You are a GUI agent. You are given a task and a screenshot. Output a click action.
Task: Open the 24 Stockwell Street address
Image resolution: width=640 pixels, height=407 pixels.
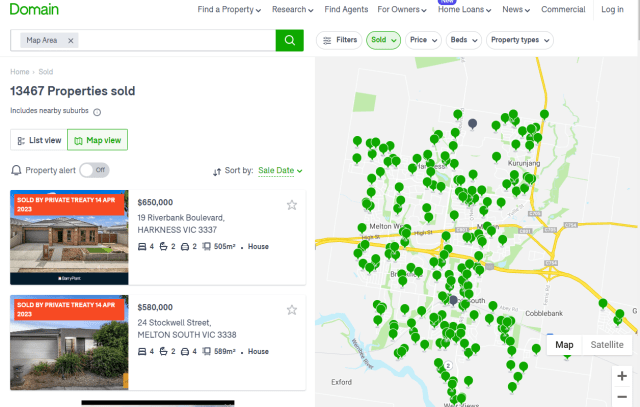pos(187,329)
